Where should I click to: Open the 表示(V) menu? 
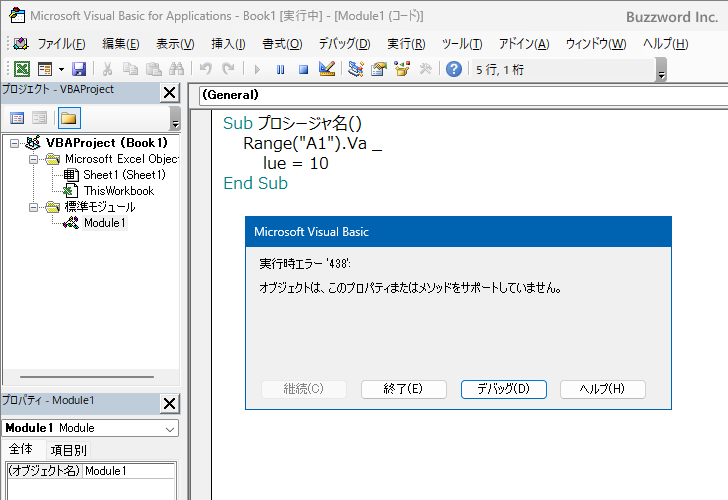(x=175, y=44)
